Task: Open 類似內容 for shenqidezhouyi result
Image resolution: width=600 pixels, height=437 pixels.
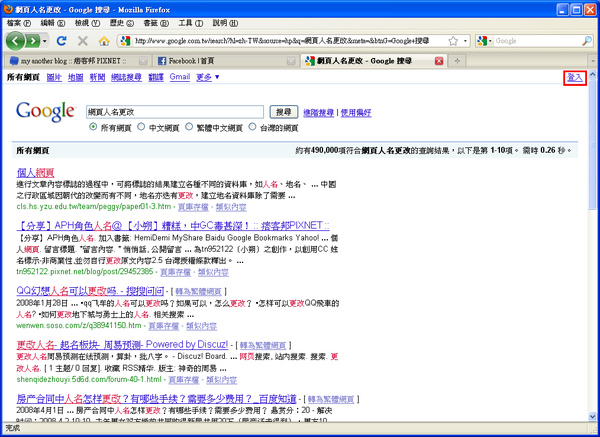Action: [222, 380]
